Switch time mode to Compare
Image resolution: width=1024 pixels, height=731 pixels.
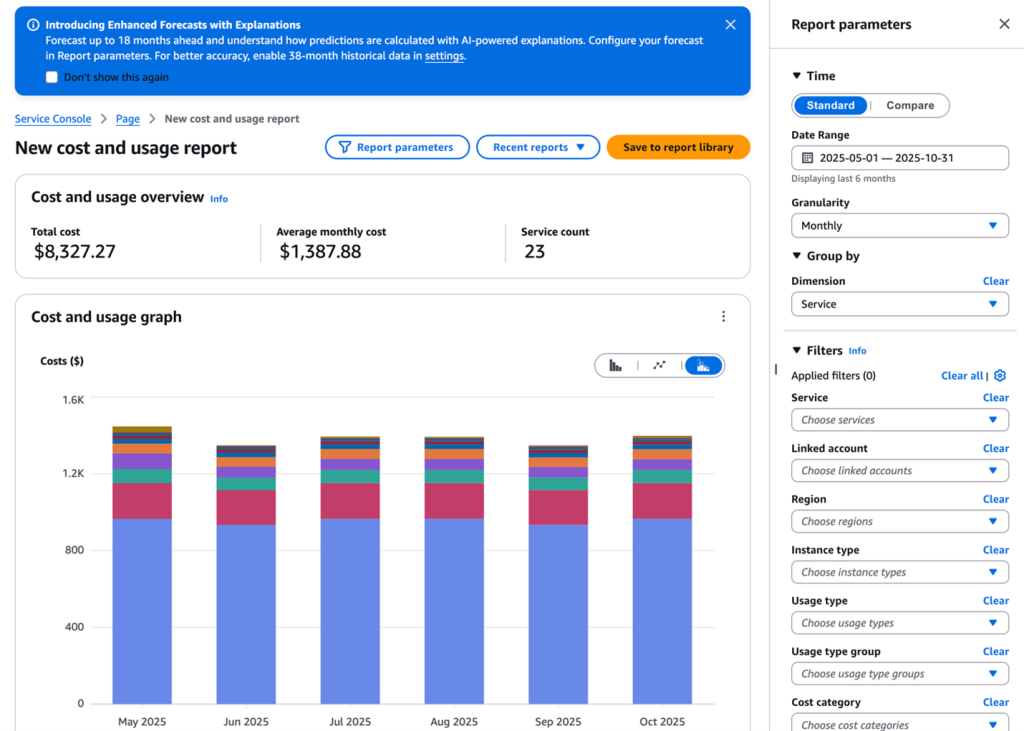[910, 105]
